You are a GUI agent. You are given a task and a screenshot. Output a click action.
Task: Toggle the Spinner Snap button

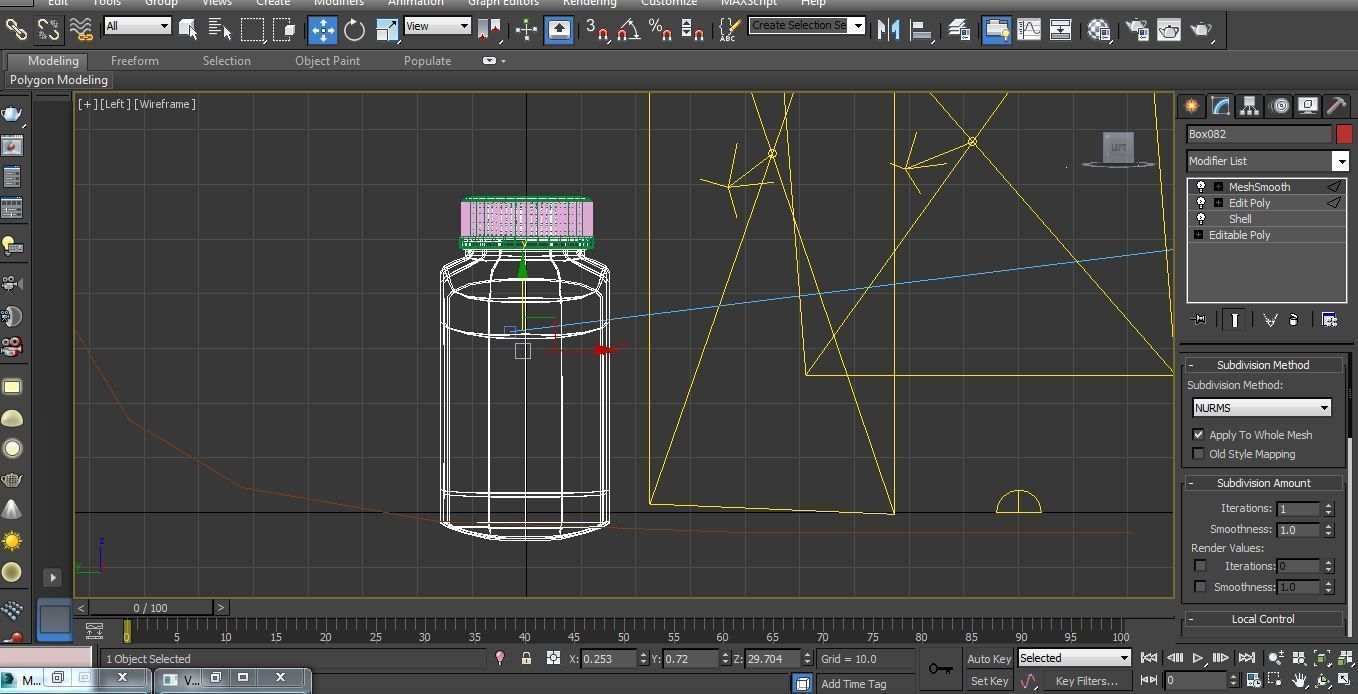(x=692, y=30)
